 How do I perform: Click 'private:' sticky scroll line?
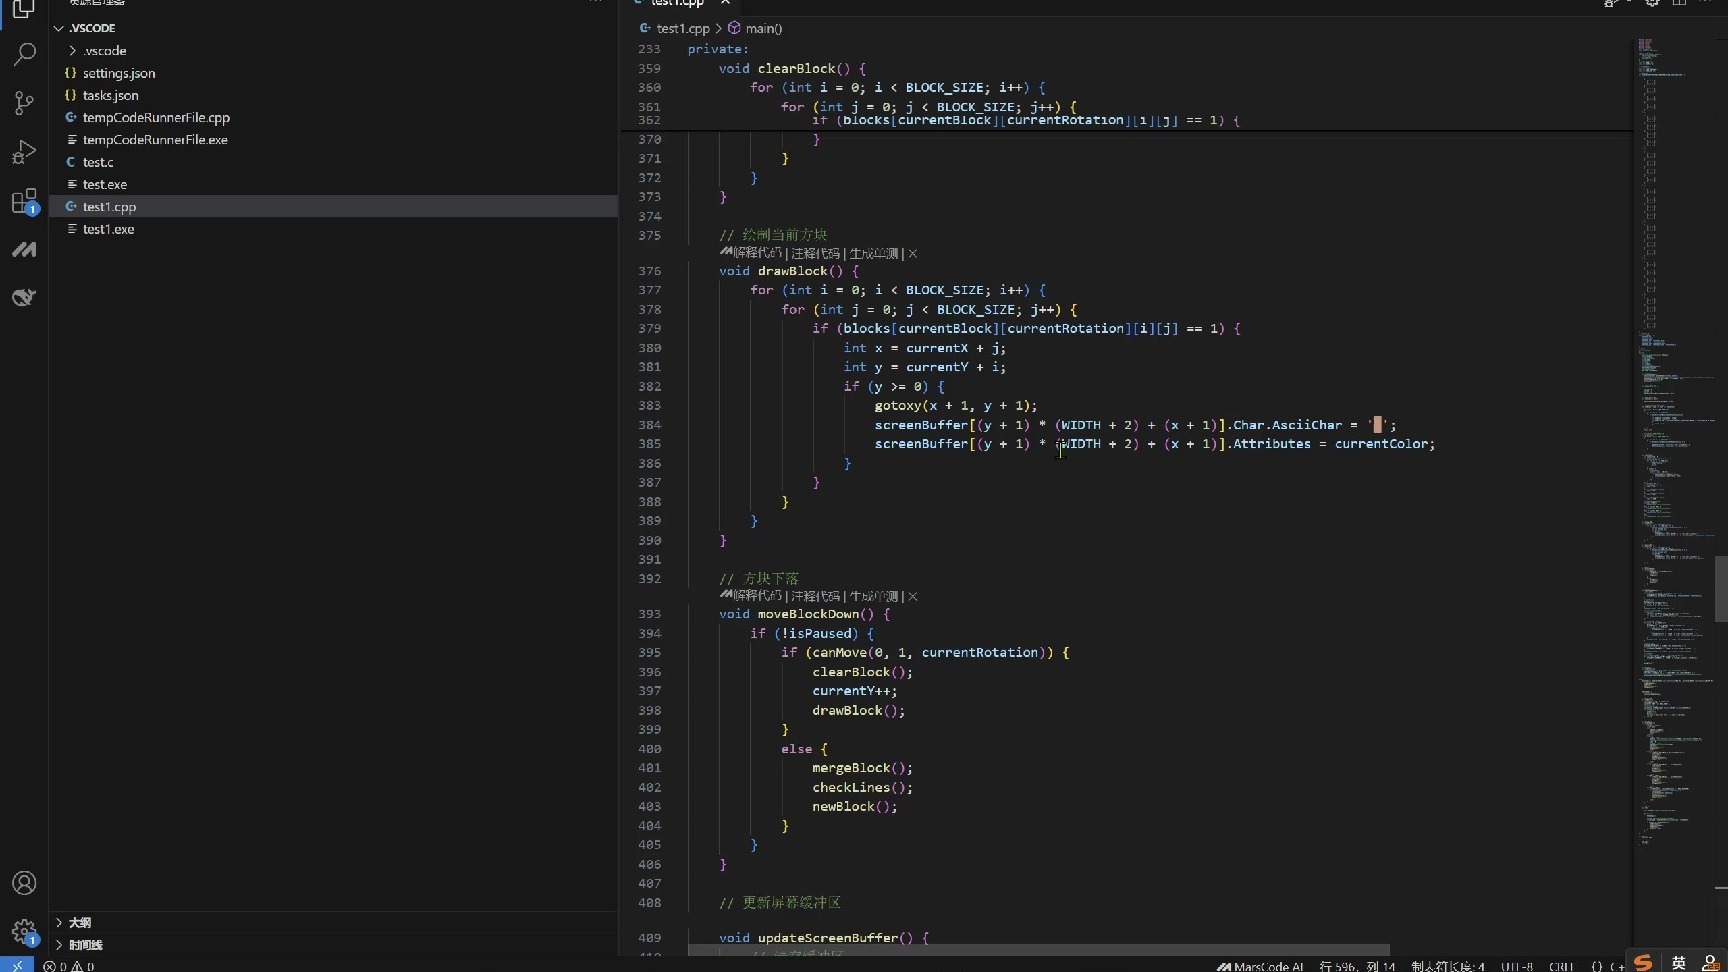click(x=718, y=49)
